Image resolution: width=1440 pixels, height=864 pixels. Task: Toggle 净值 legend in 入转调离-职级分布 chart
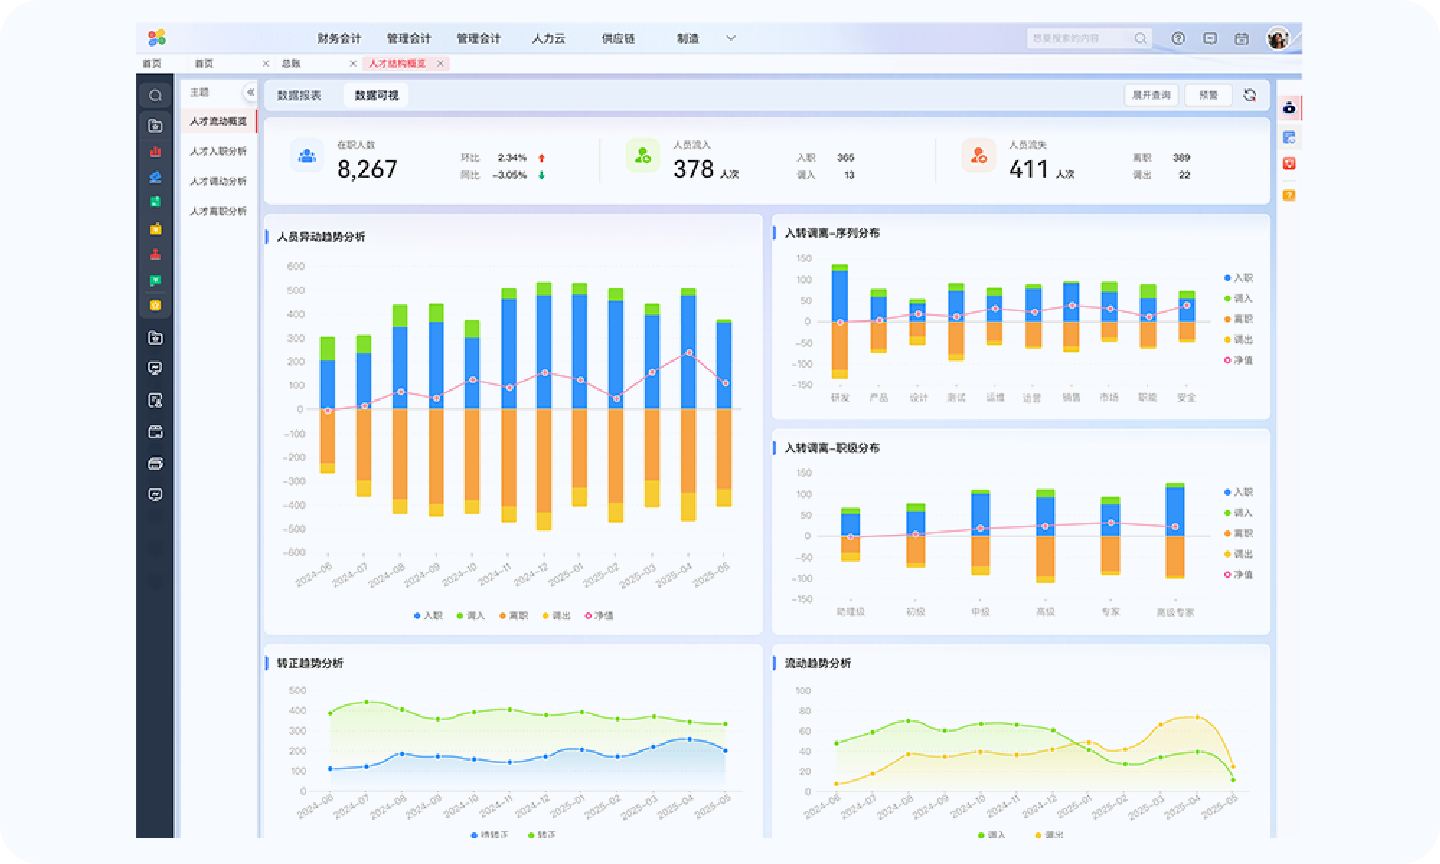1238,575
